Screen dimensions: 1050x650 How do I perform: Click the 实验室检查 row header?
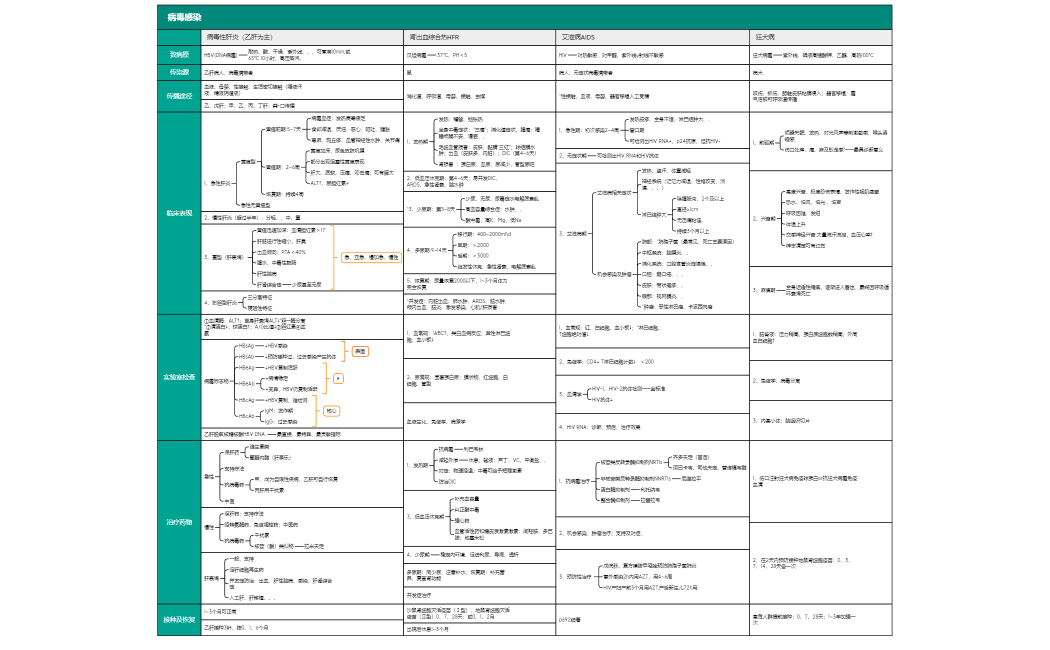(179, 376)
